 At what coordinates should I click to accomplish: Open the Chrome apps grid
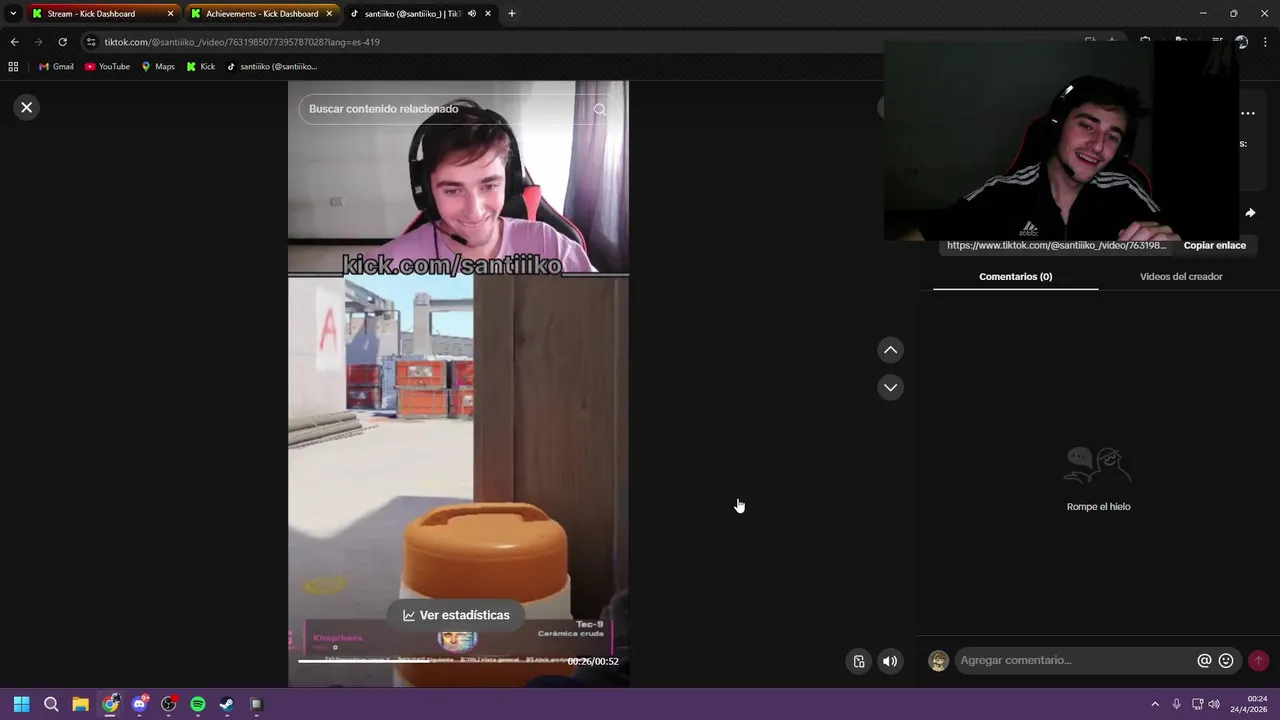coord(13,67)
